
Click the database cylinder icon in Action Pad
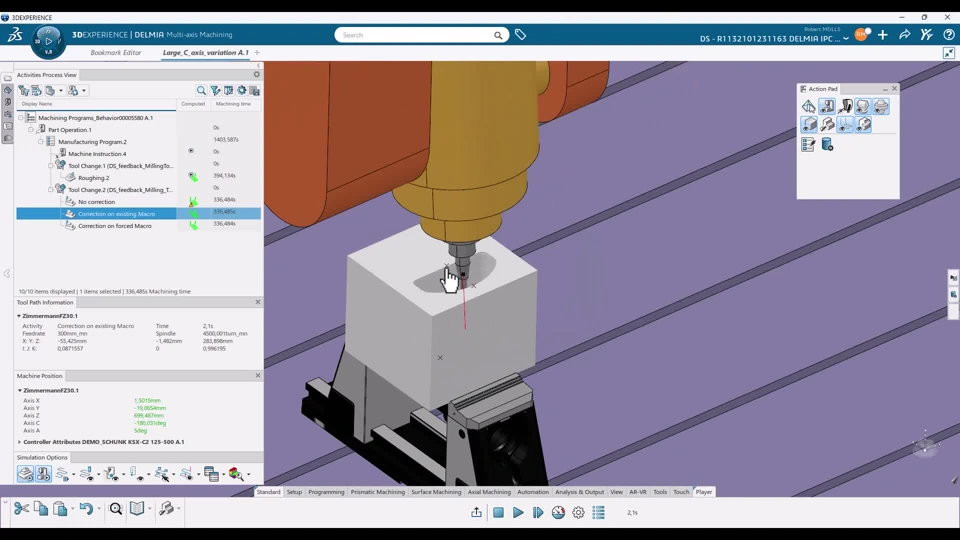(x=827, y=144)
